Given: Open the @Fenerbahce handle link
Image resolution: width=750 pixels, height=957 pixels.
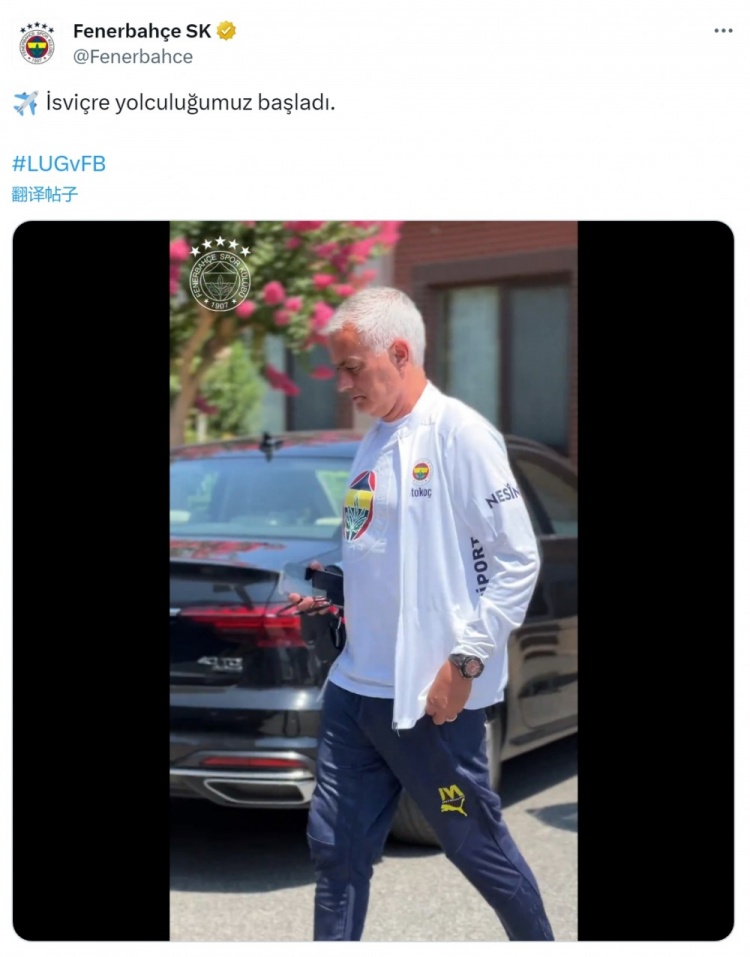Looking at the screenshot, I should pos(133,57).
